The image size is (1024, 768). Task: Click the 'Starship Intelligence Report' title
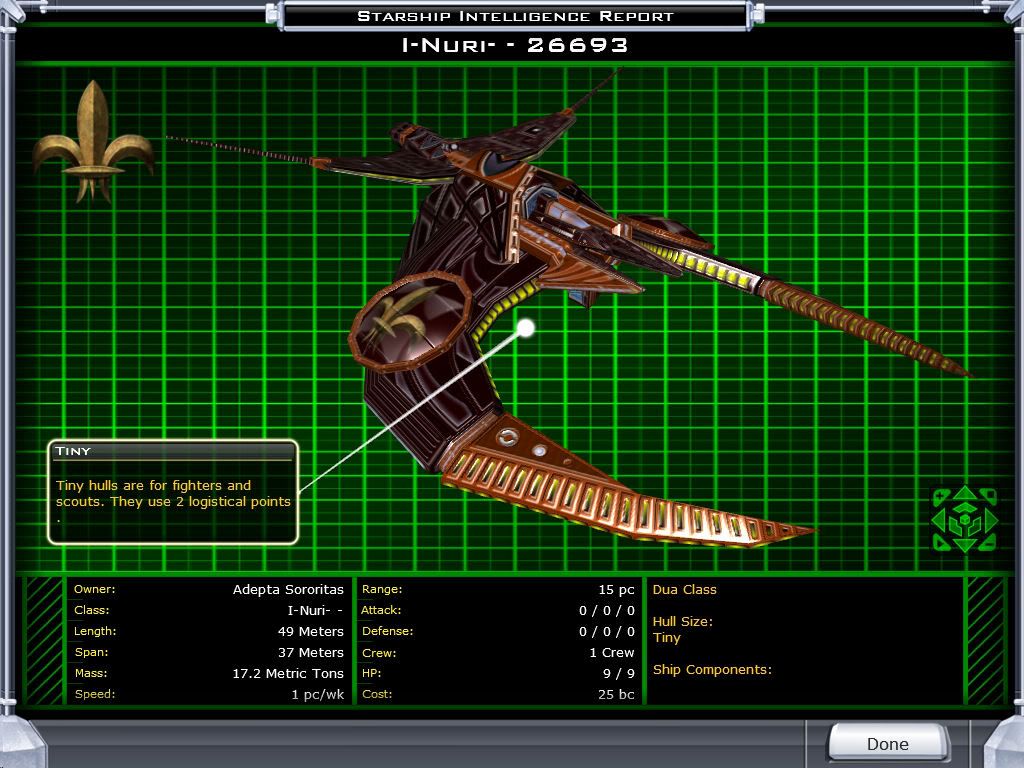[x=515, y=16]
